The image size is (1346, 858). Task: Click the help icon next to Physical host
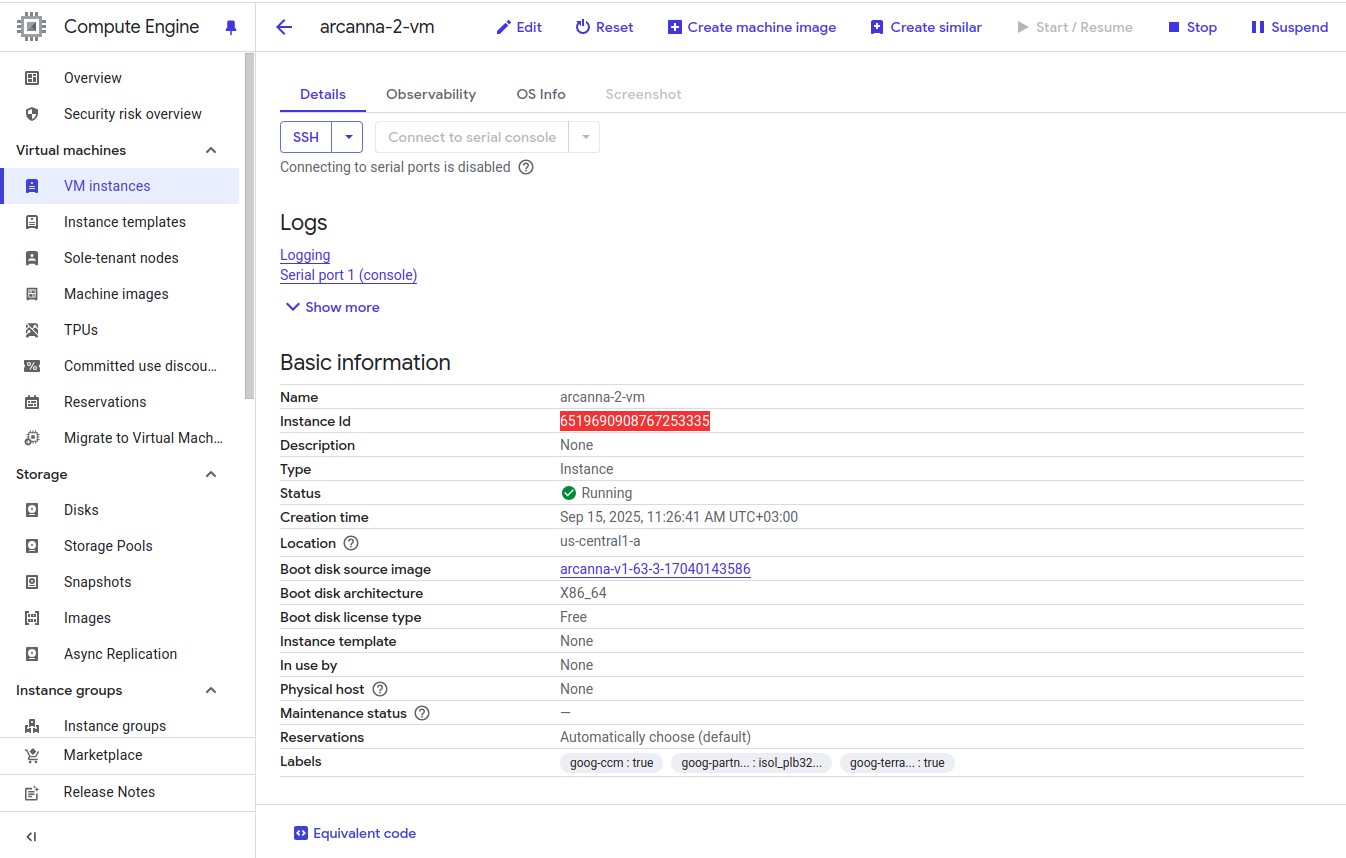[x=380, y=689]
